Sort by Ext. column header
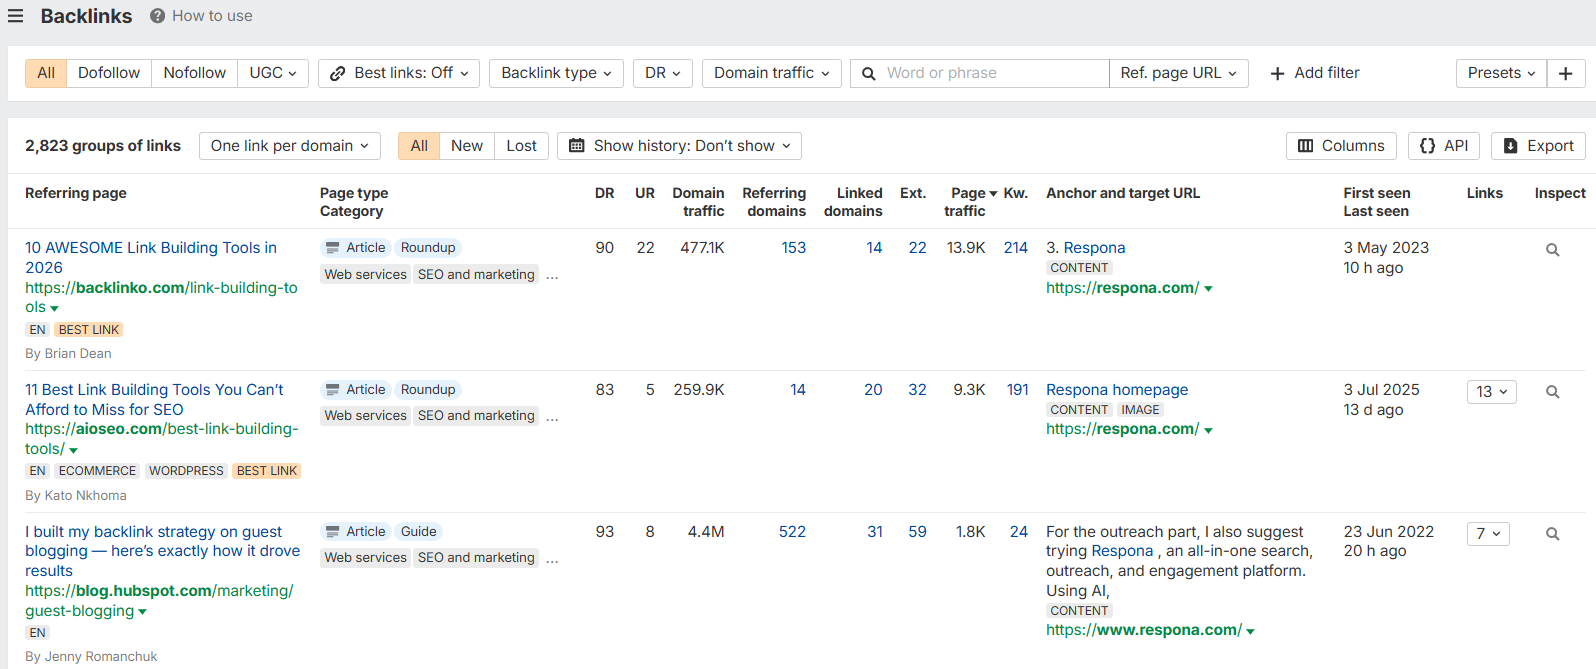Viewport: 1596px width, 669px height. point(913,193)
